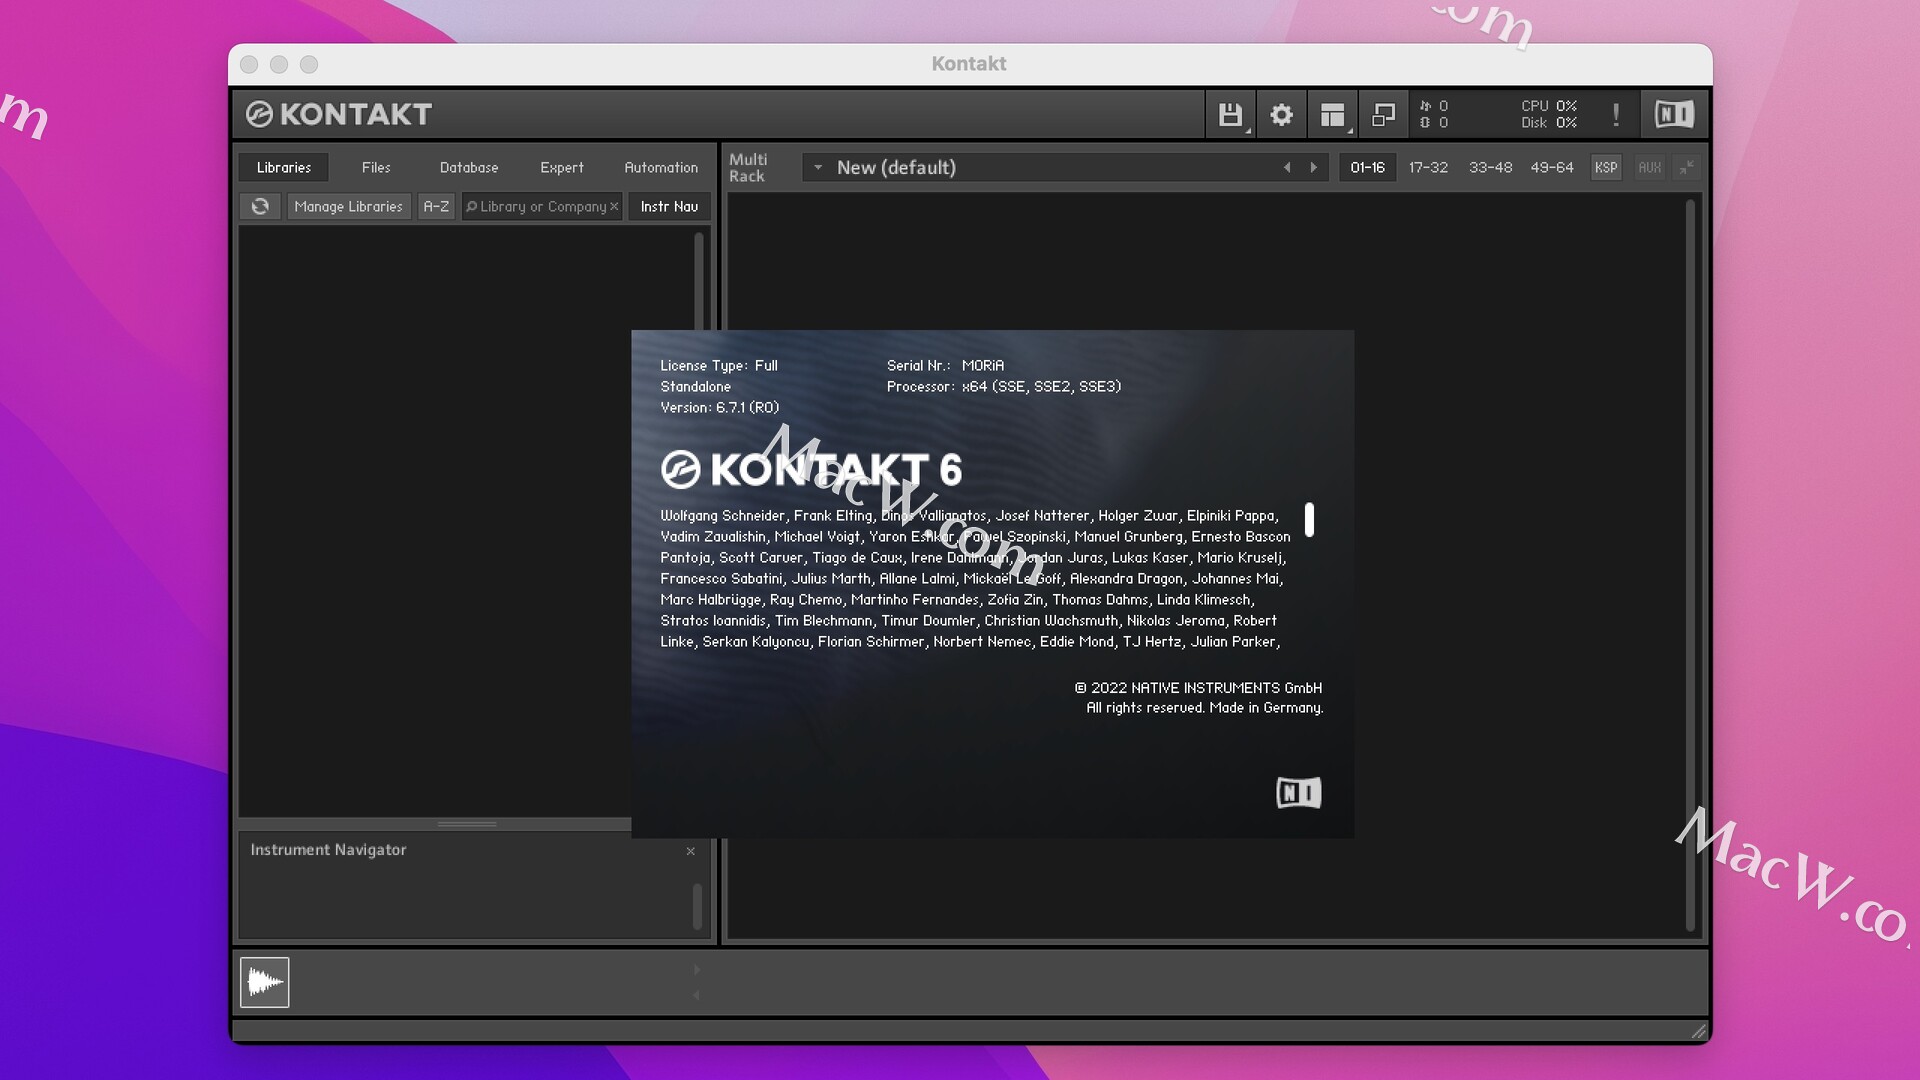Toggle the Instr Nav pane button
Image resolution: width=1920 pixels, height=1080 pixels.
[669, 206]
